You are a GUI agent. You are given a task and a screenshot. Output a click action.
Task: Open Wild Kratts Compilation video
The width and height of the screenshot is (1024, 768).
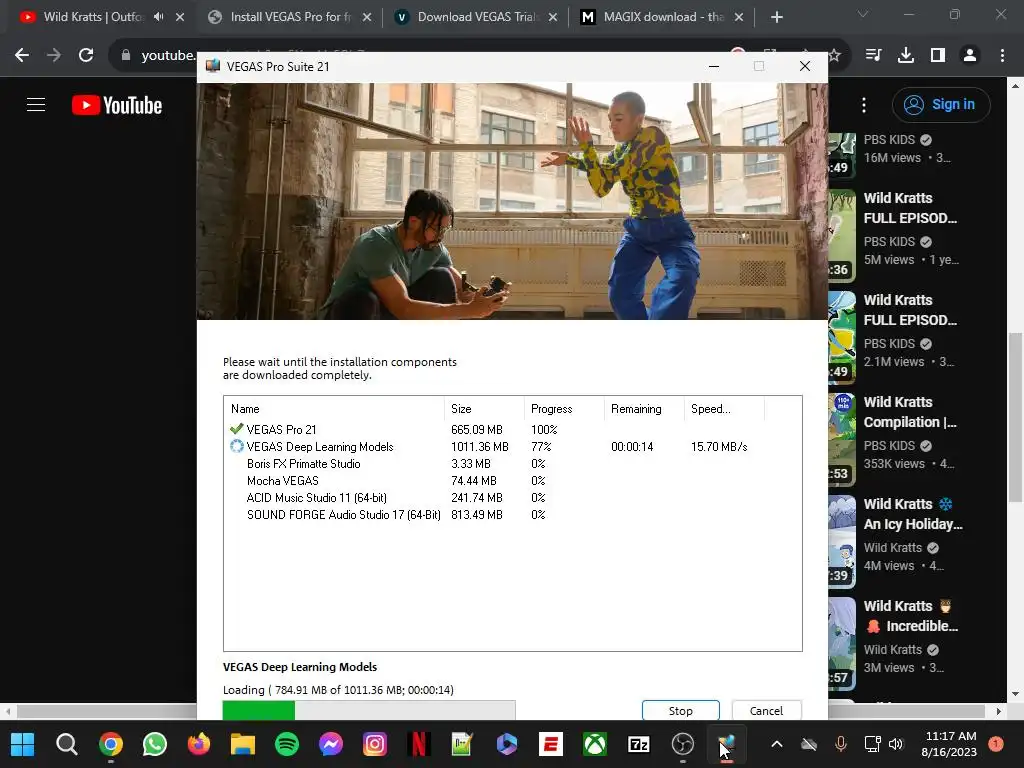point(910,412)
